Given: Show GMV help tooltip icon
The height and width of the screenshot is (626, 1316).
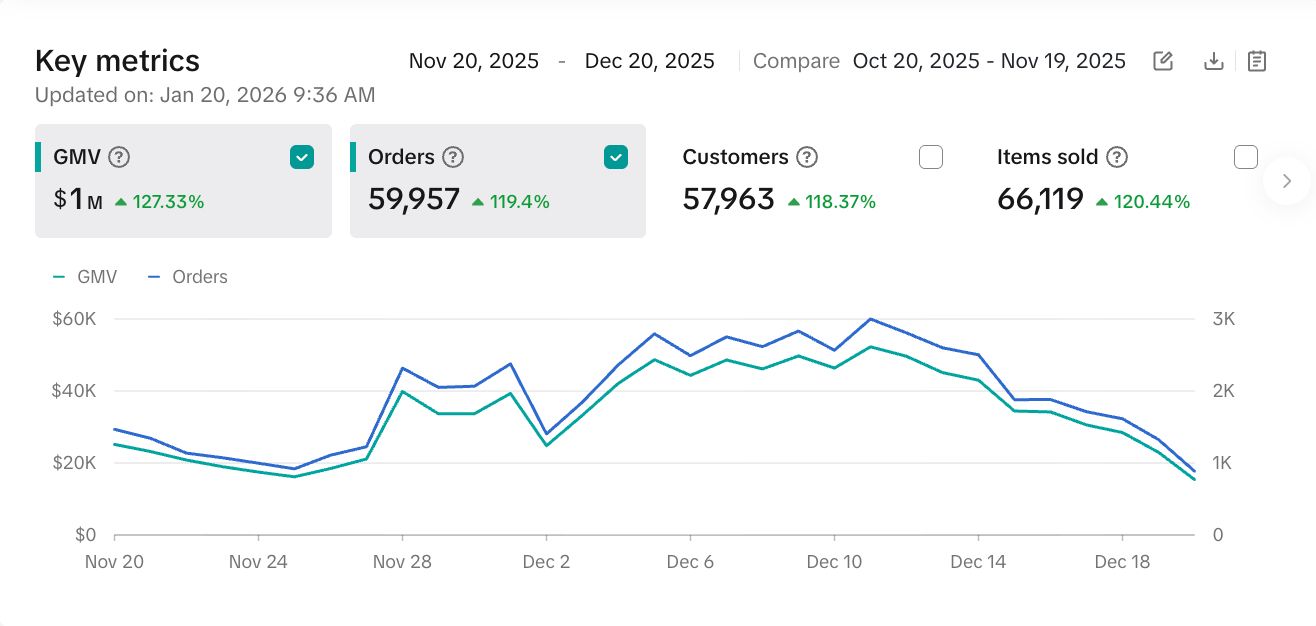Looking at the screenshot, I should [x=120, y=157].
